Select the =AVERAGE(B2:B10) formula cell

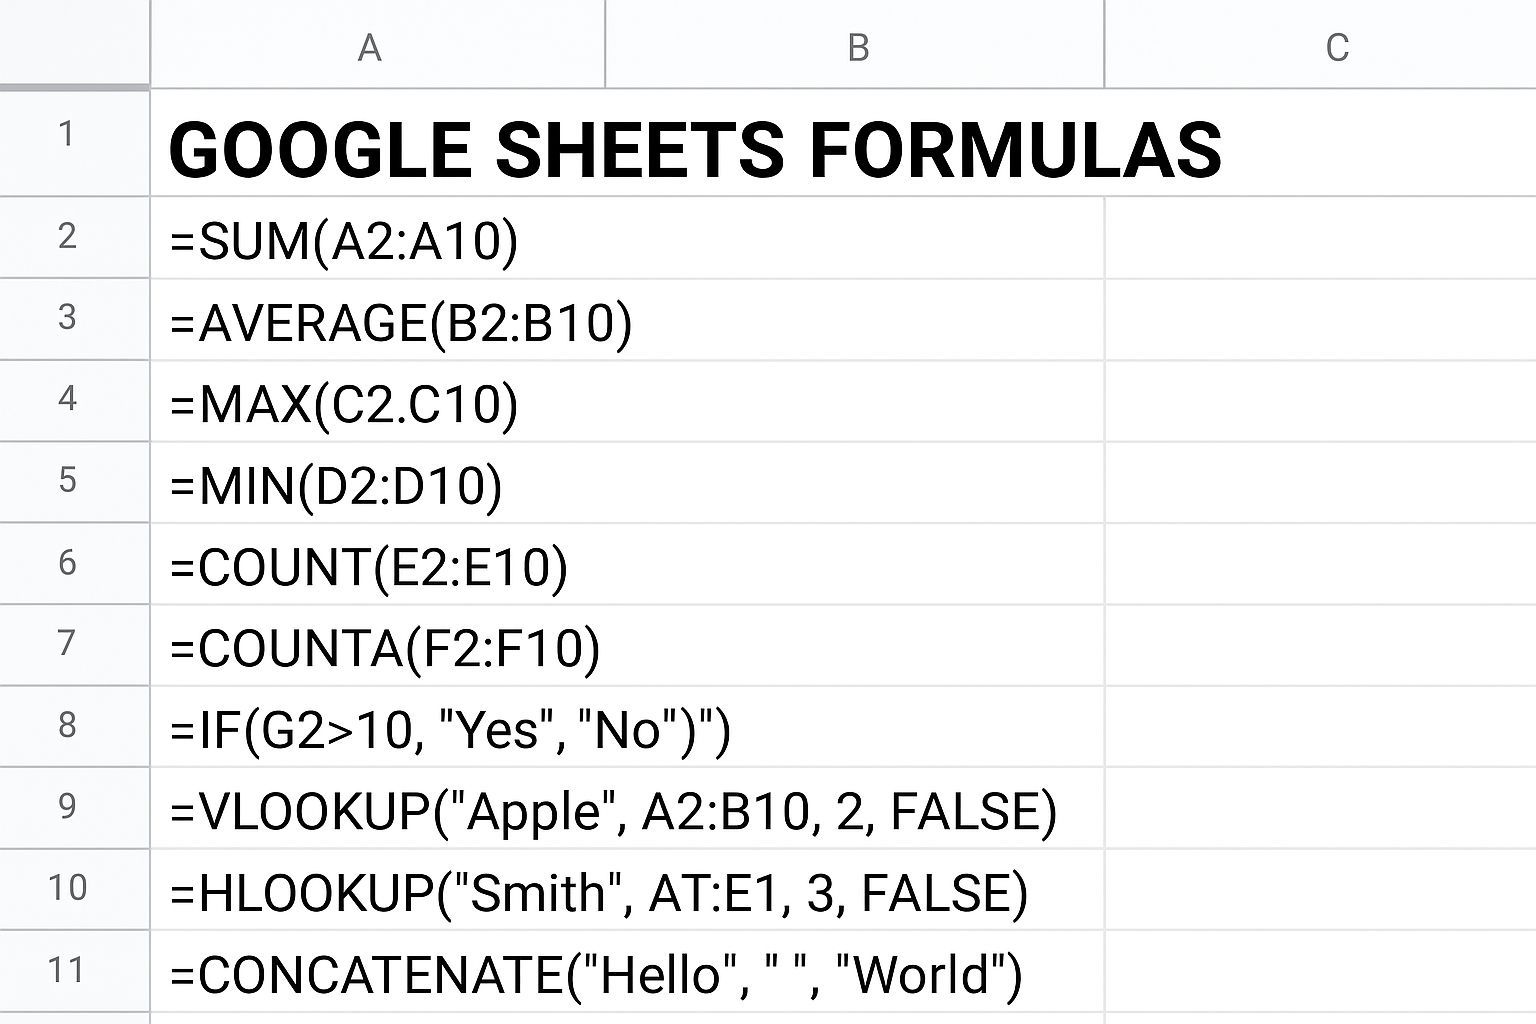[x=401, y=323]
